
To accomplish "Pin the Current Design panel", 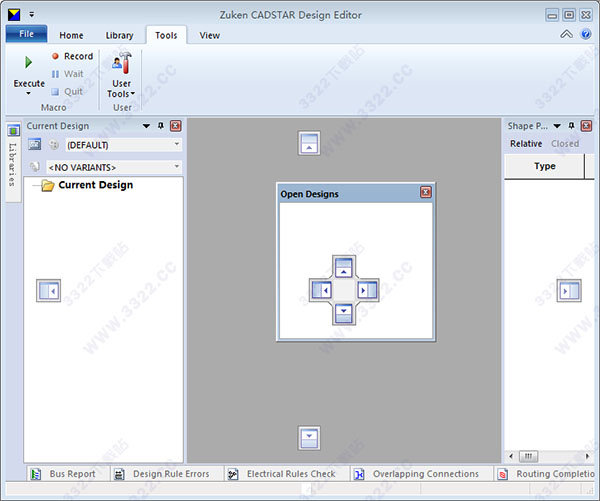I will tap(161, 126).
